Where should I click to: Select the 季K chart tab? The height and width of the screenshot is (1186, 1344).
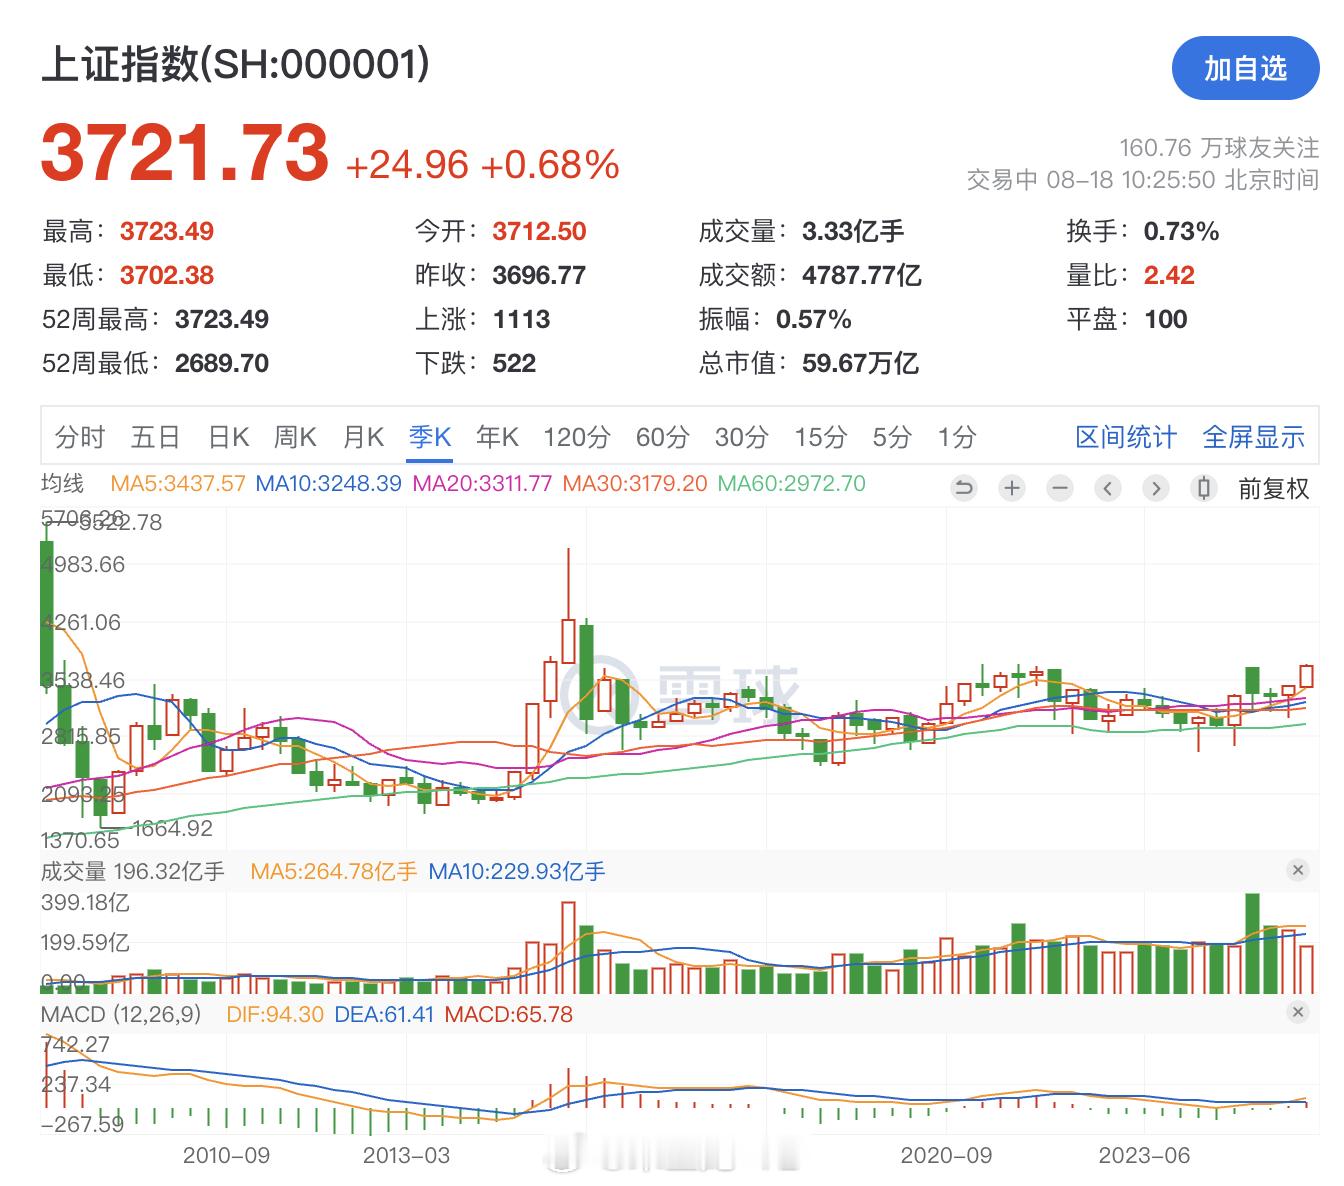(x=430, y=437)
